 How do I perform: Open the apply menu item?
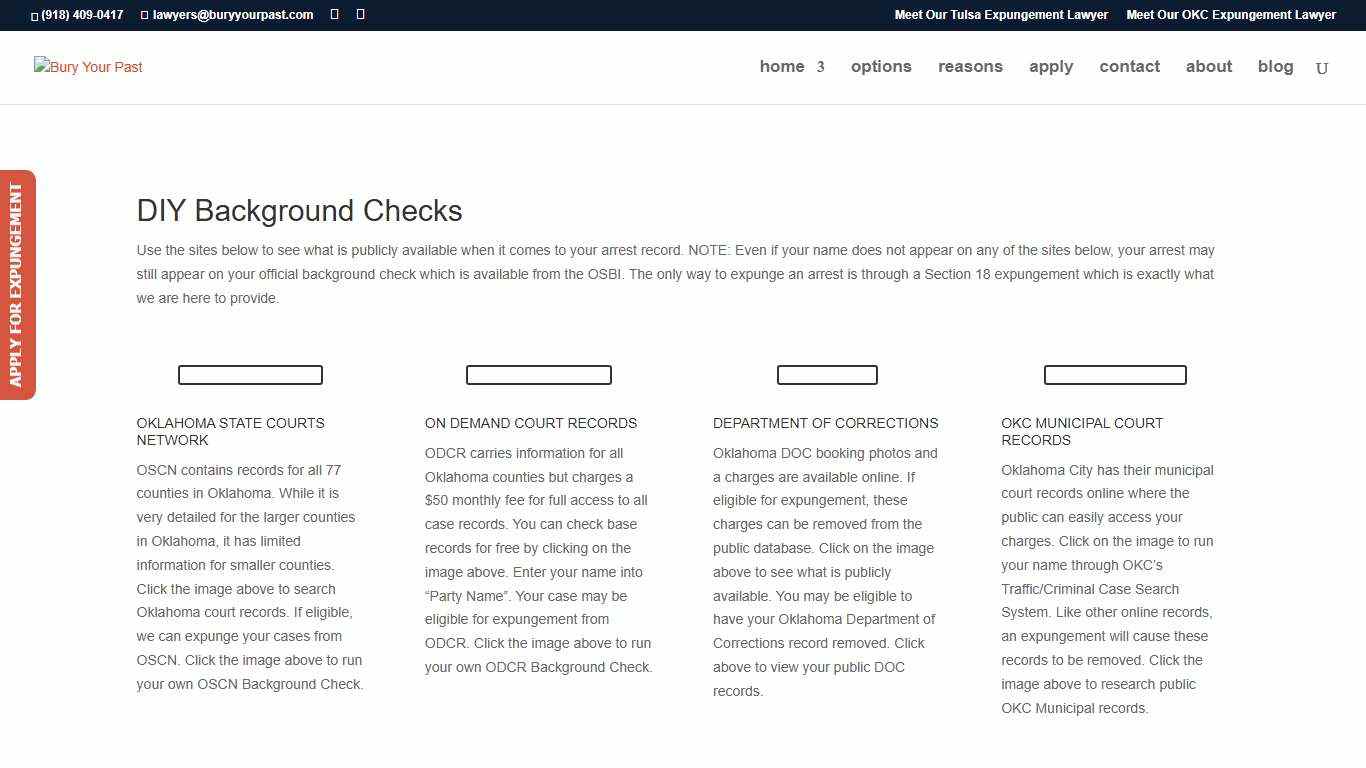1050,66
